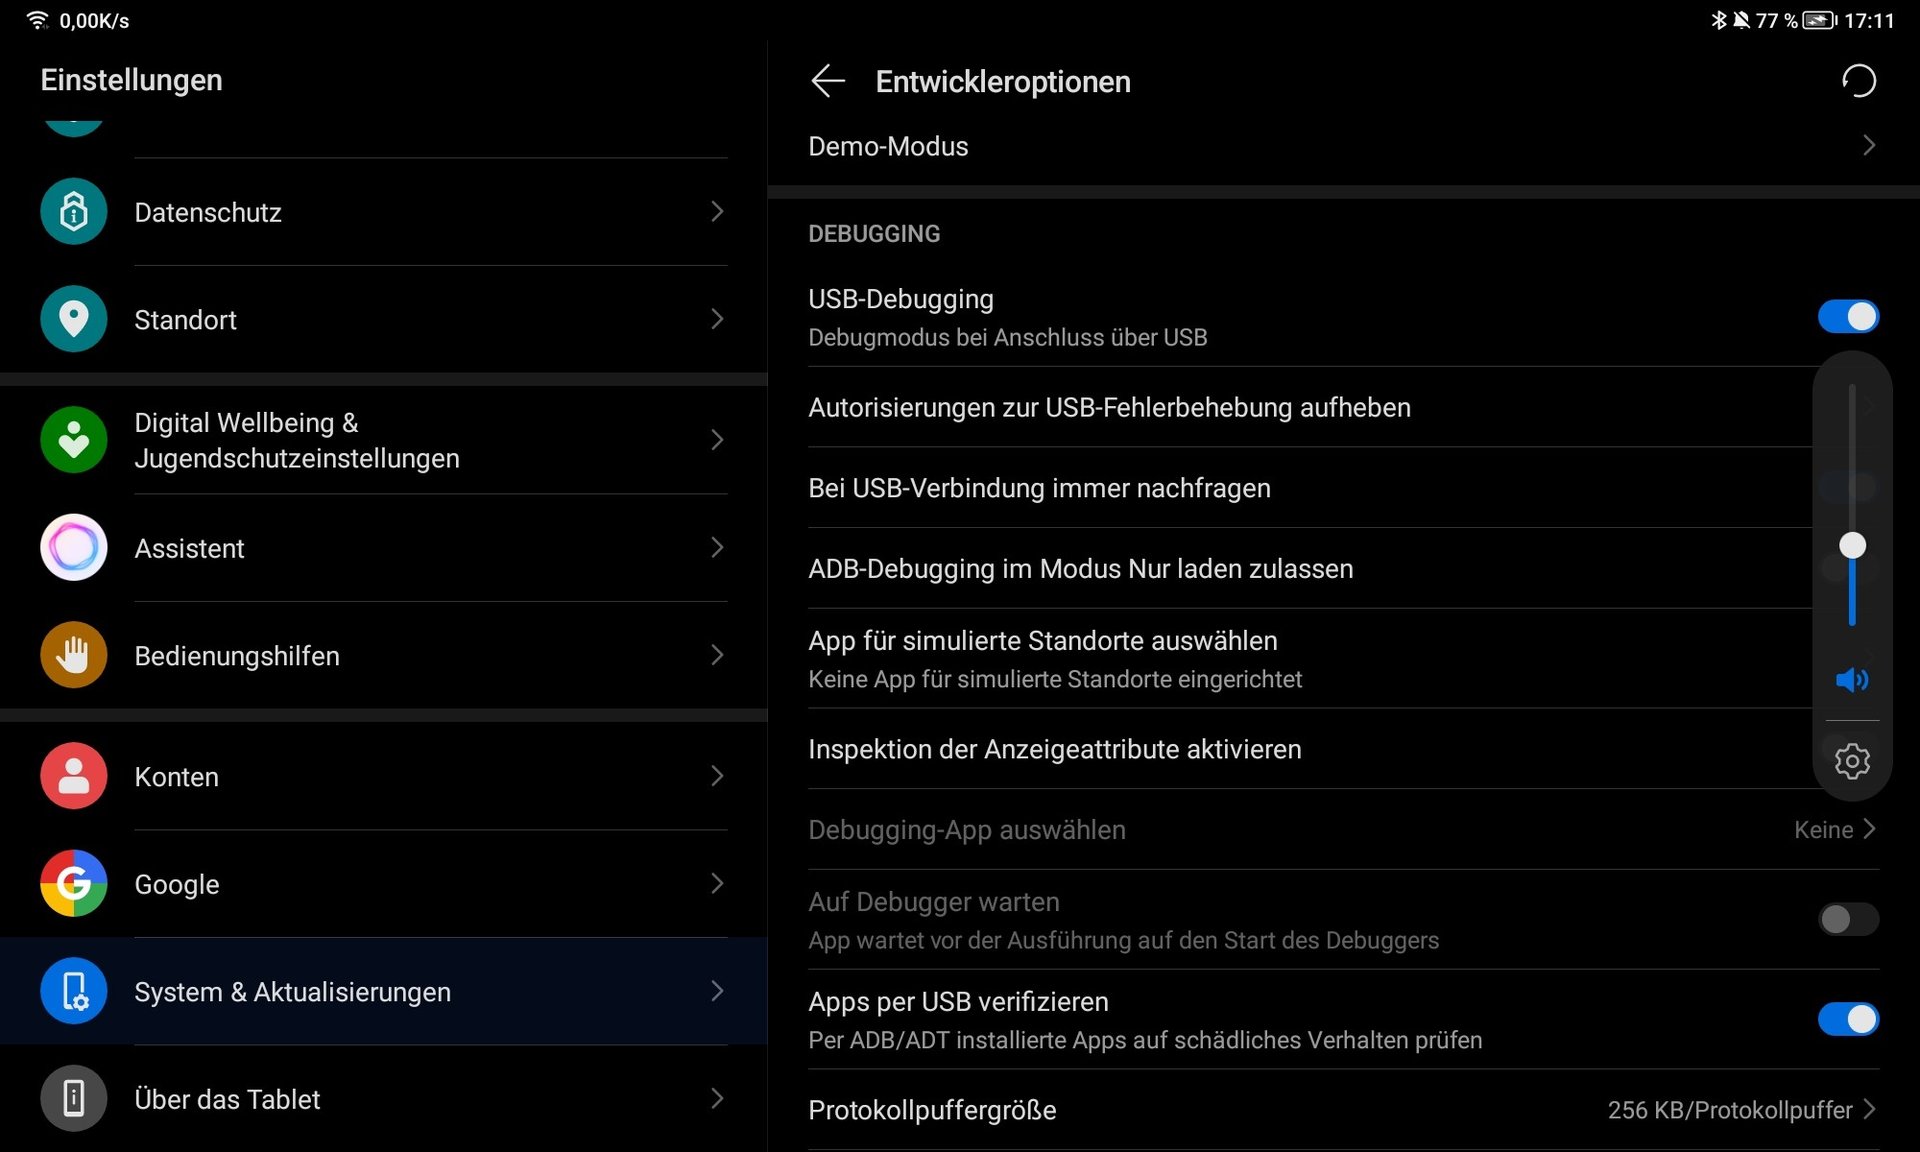Click the refresh icon in header
1920x1152 pixels.
click(1859, 81)
